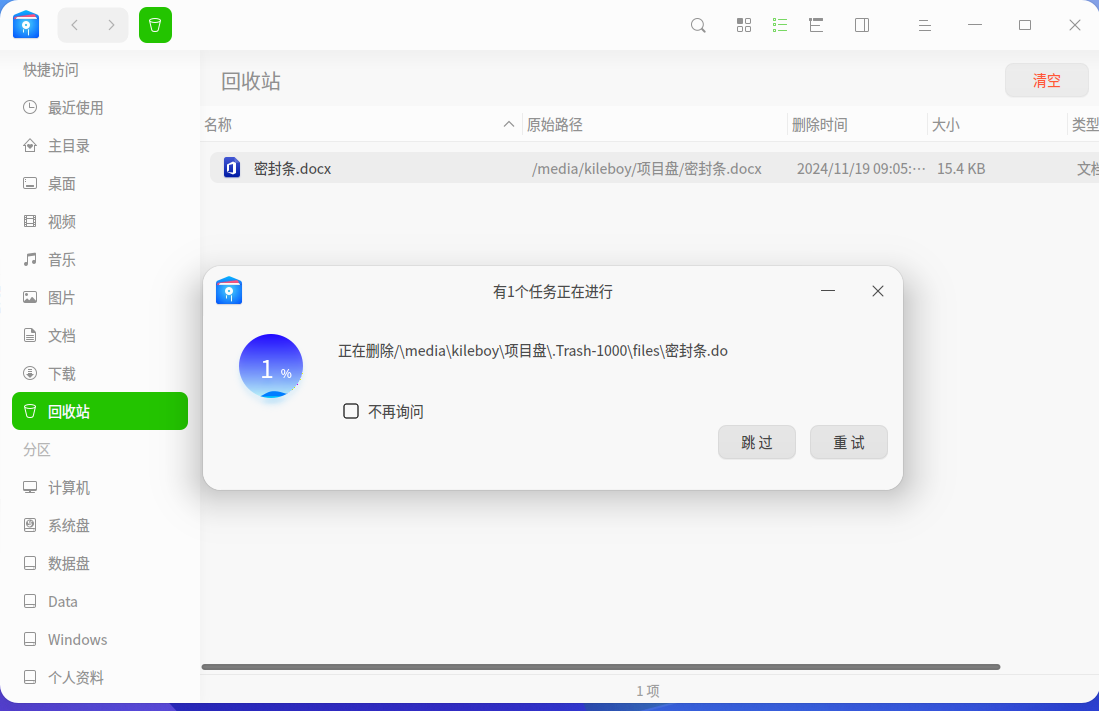Open the hamburger main menu
Screen dimensions: 1099x711
(924, 25)
